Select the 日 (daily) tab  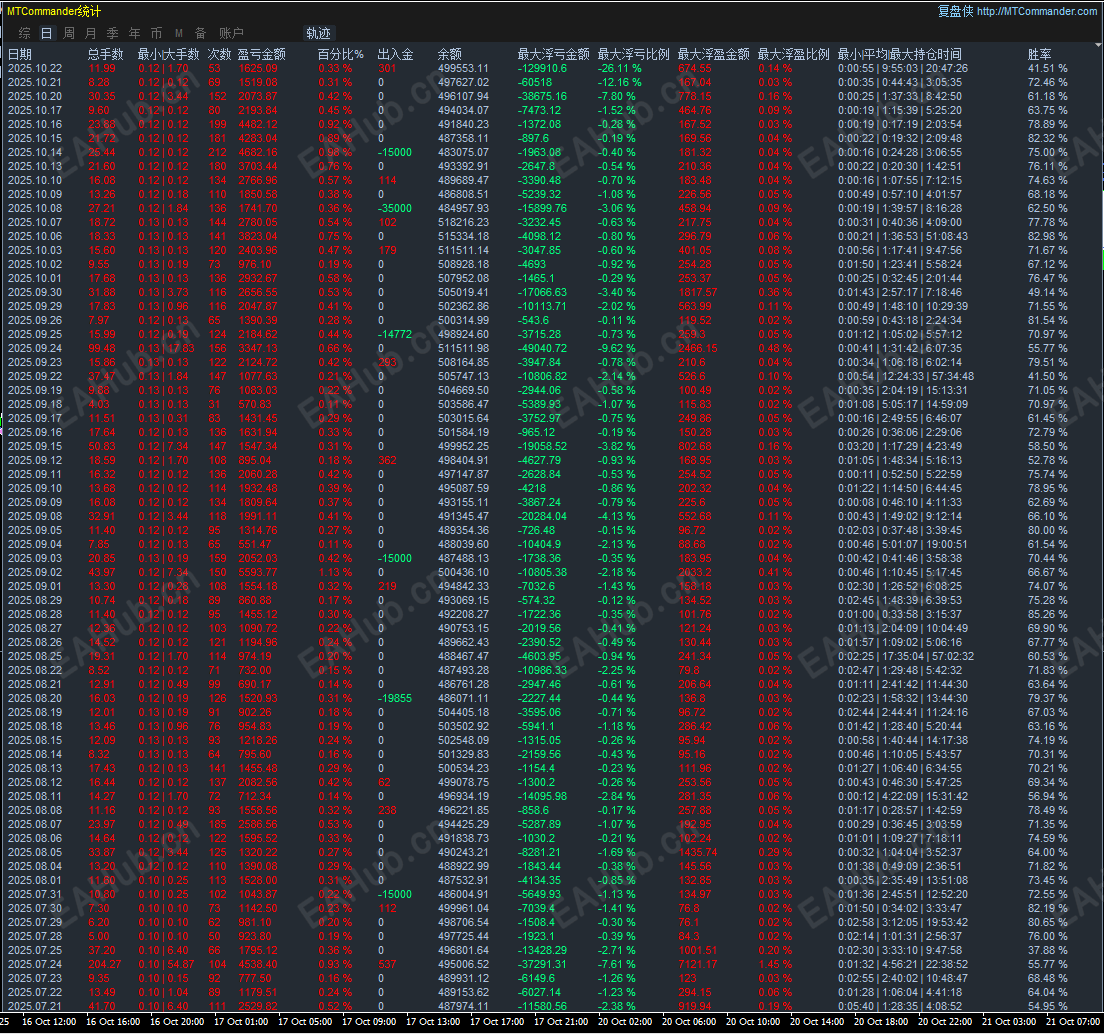point(46,33)
